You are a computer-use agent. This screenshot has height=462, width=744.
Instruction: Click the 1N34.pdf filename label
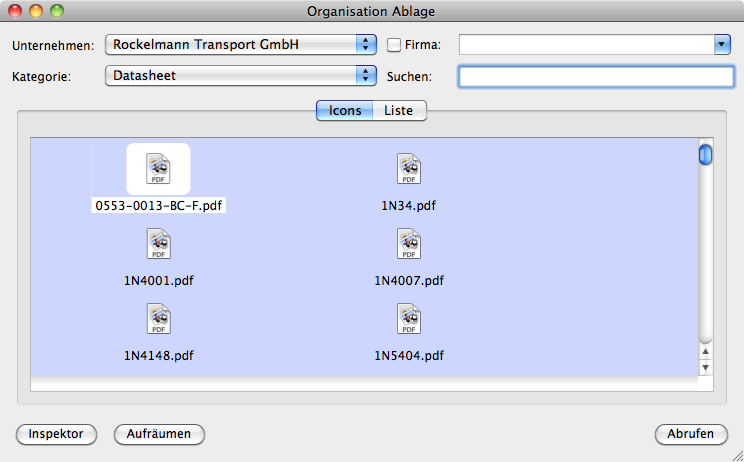pyautogui.click(x=409, y=205)
